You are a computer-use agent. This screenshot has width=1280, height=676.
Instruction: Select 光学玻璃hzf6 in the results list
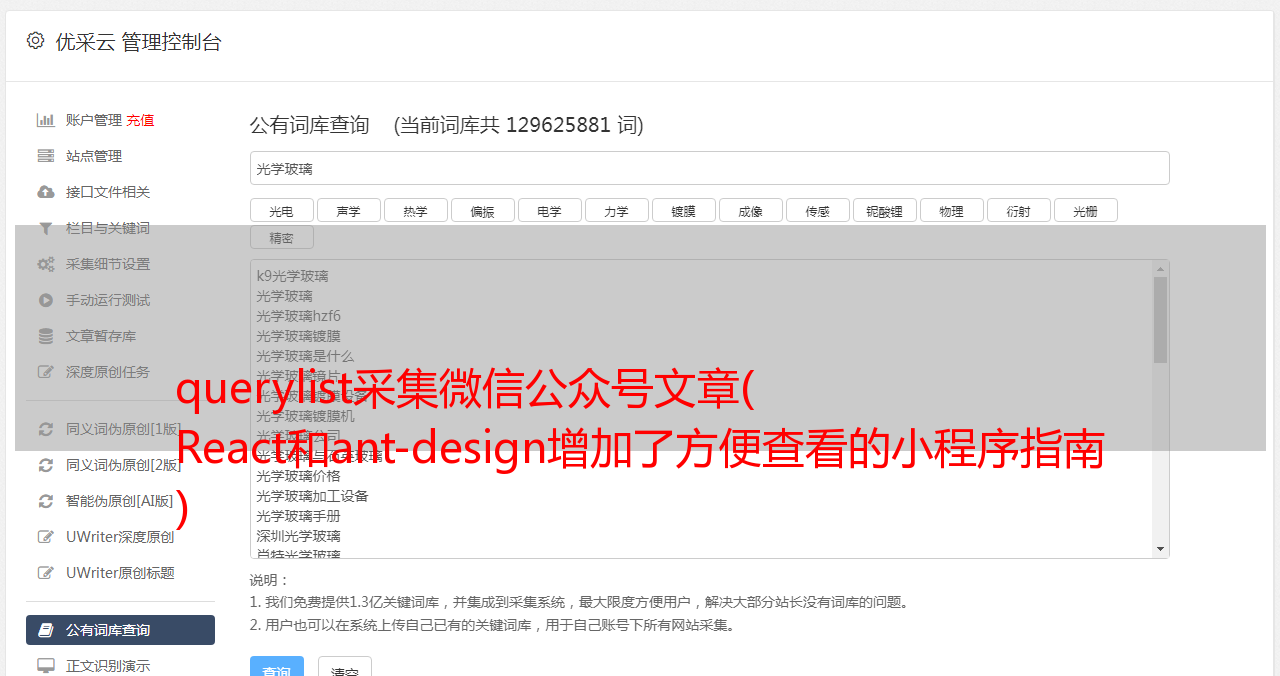[x=298, y=316]
